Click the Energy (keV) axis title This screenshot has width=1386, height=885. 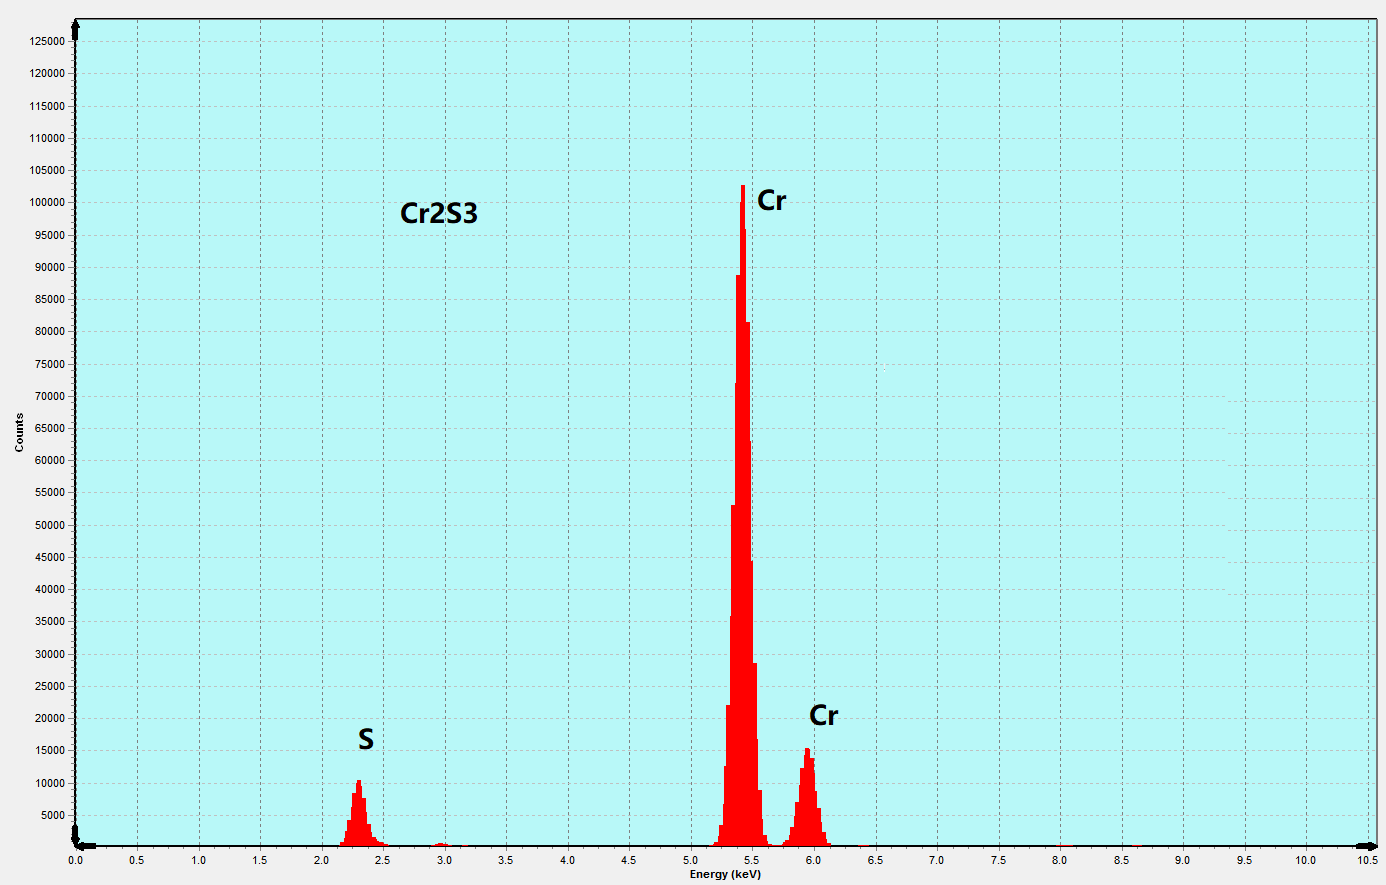[725, 875]
